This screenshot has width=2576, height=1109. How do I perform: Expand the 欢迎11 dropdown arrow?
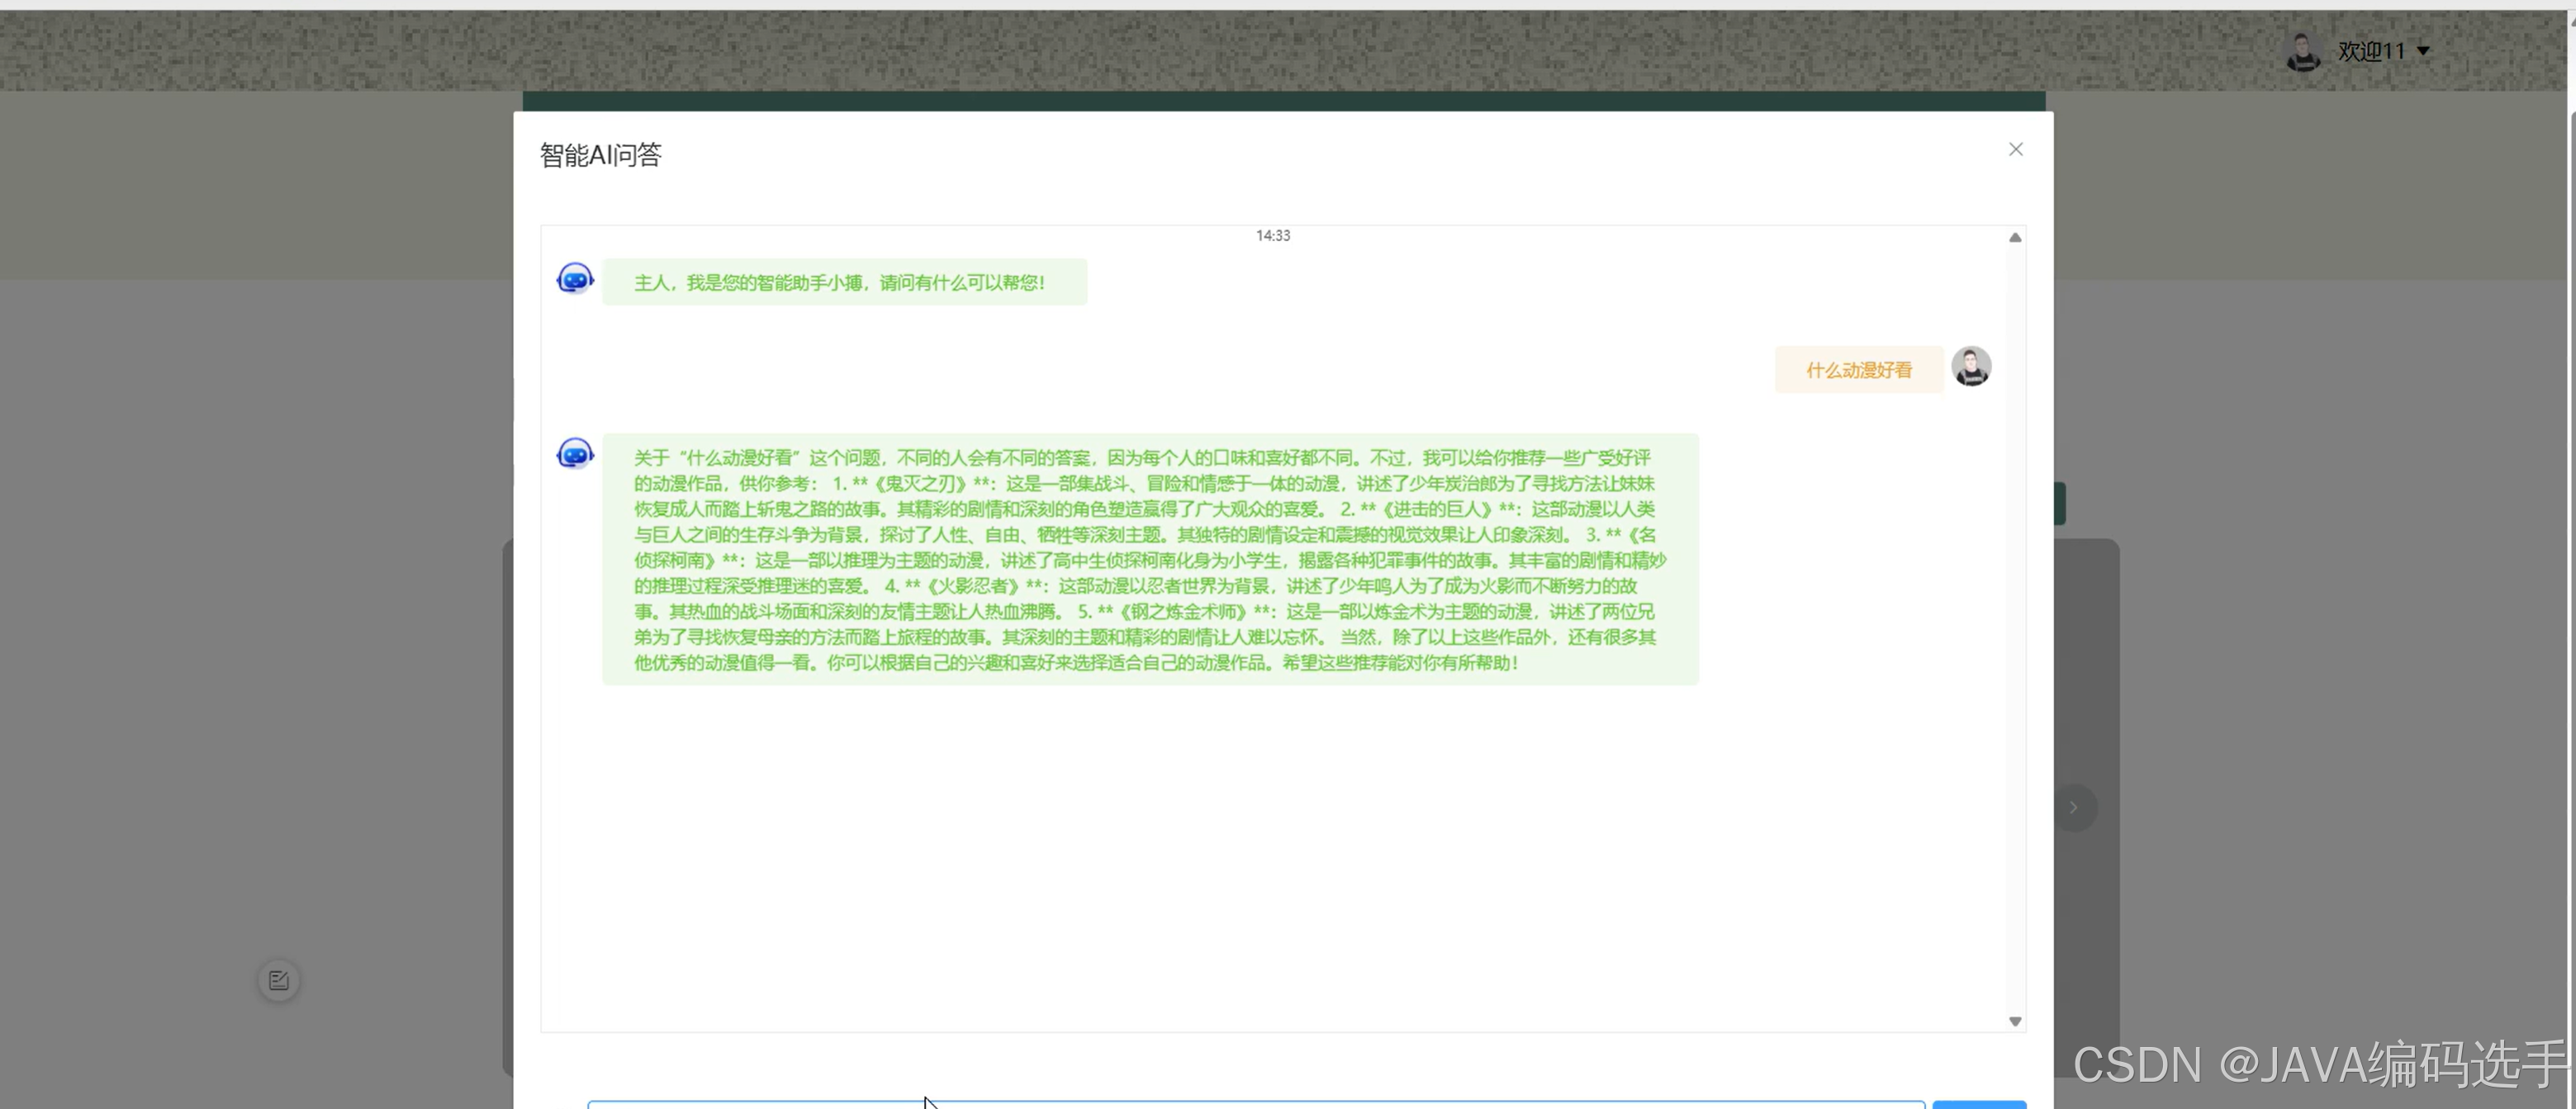2423,51
